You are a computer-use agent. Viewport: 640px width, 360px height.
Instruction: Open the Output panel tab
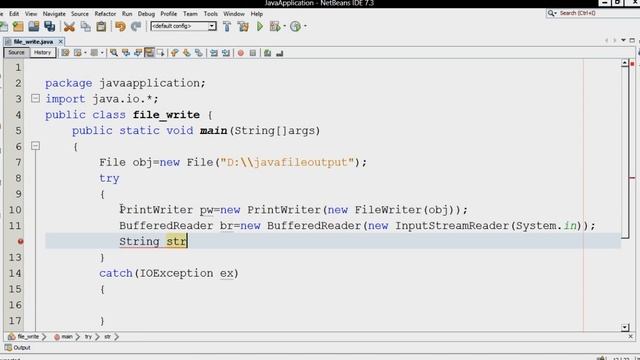18,348
